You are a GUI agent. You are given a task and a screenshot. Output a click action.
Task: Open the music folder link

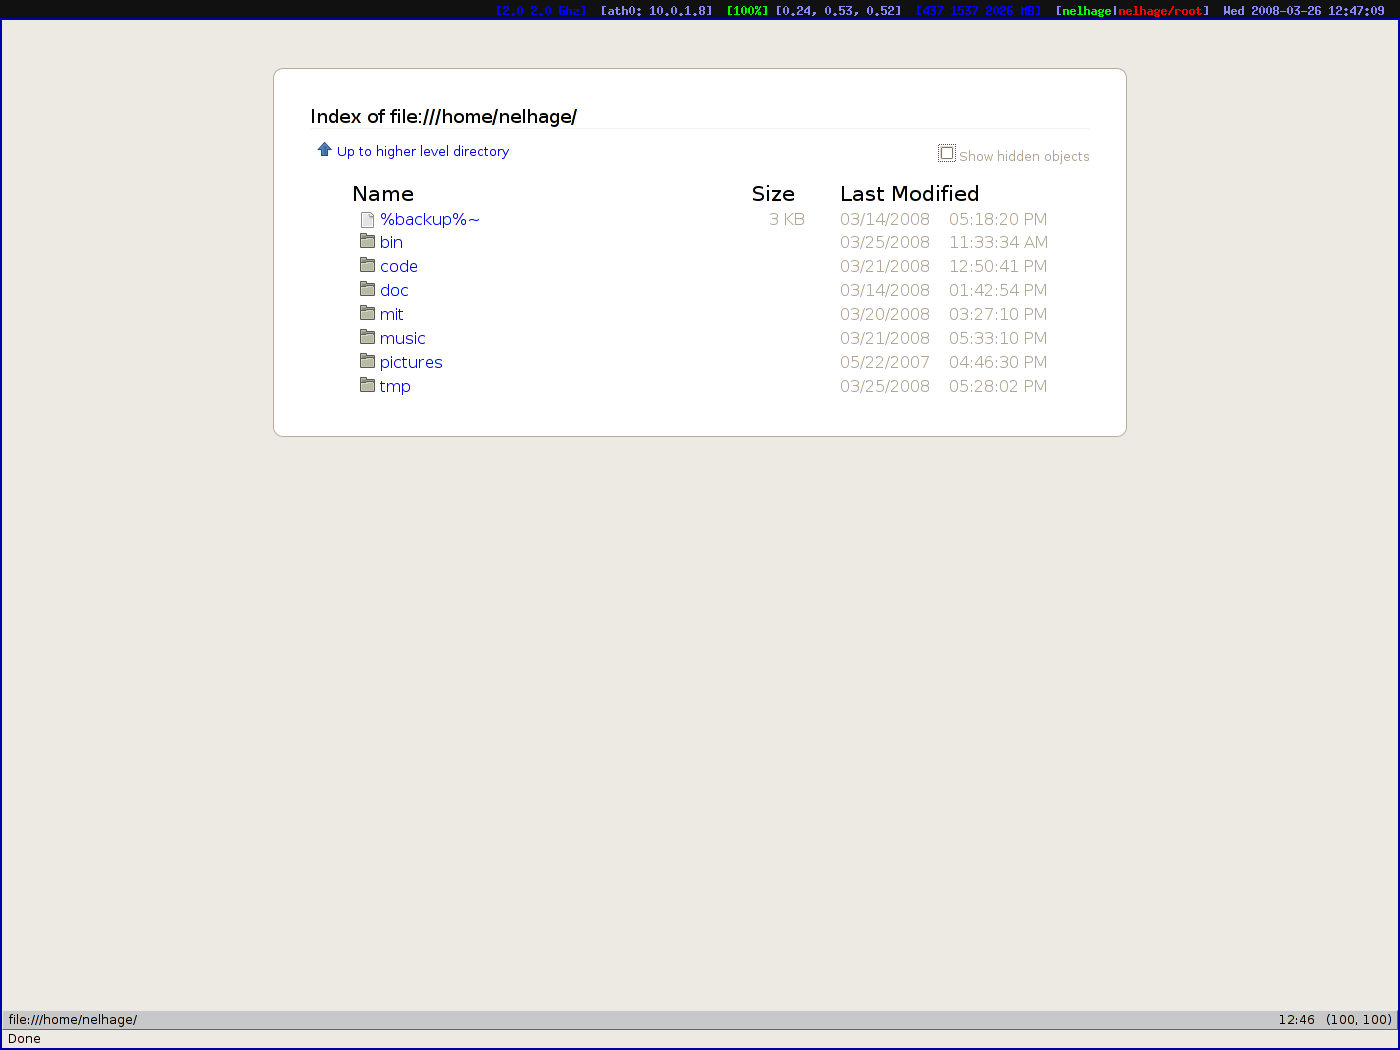(x=402, y=339)
